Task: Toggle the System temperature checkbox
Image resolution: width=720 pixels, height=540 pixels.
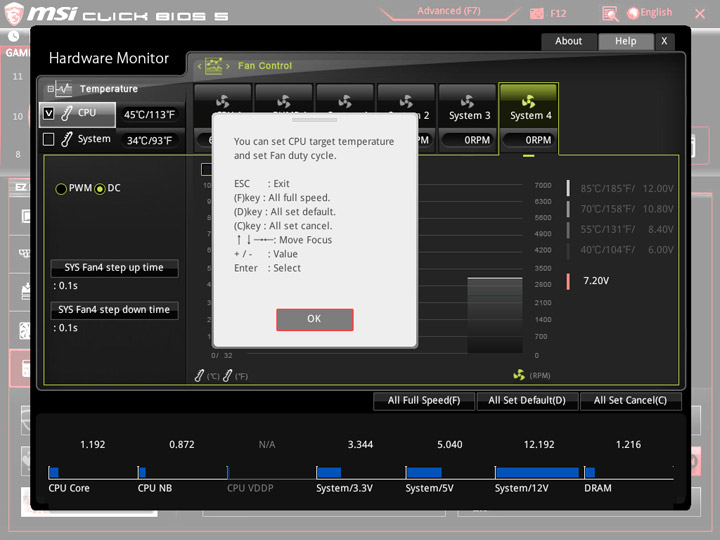Action: click(x=49, y=139)
